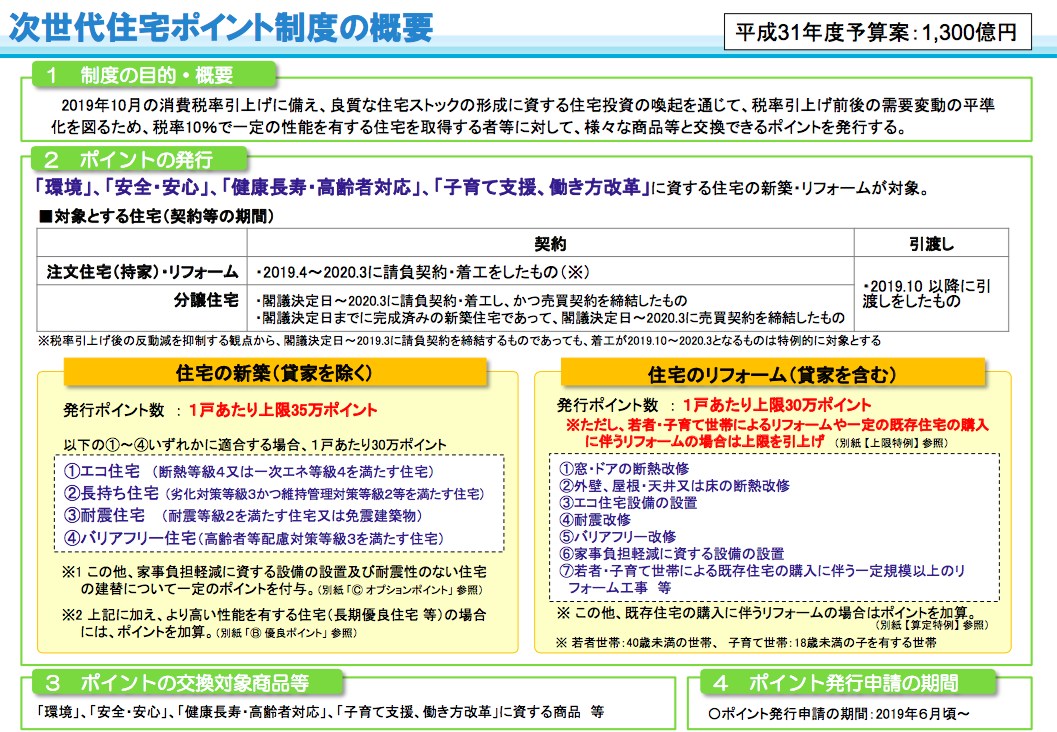Click list item ①エコ住宅
The width and height of the screenshot is (1057, 732).
tap(104, 471)
